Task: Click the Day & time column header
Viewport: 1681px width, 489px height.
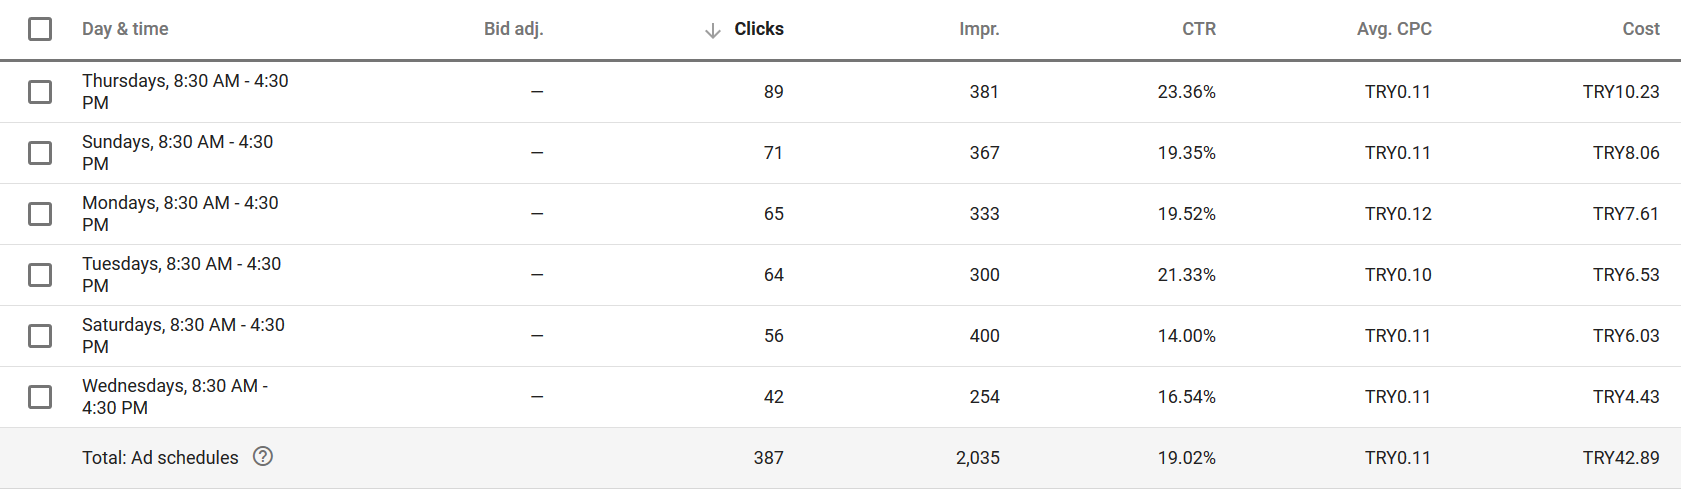Action: [125, 29]
